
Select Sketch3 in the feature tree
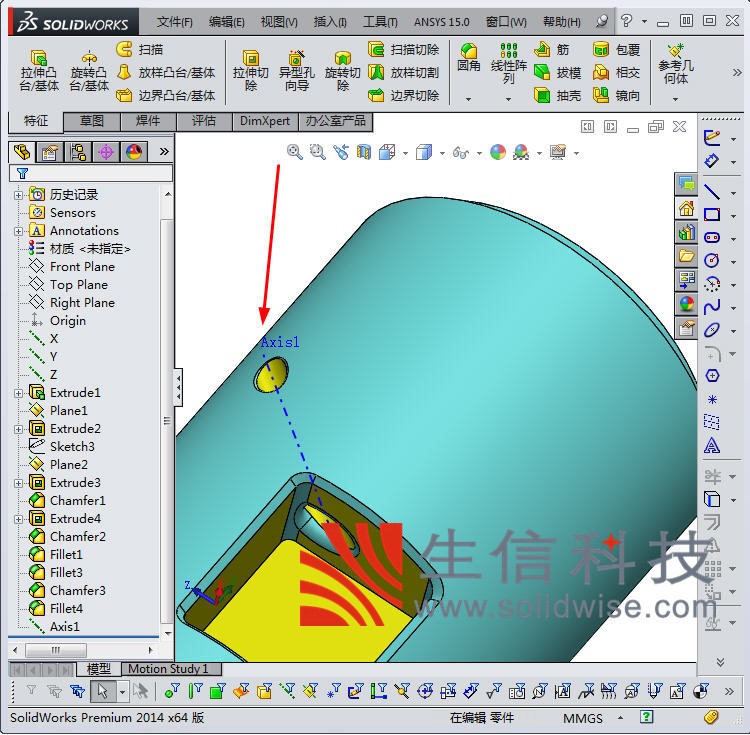62,447
